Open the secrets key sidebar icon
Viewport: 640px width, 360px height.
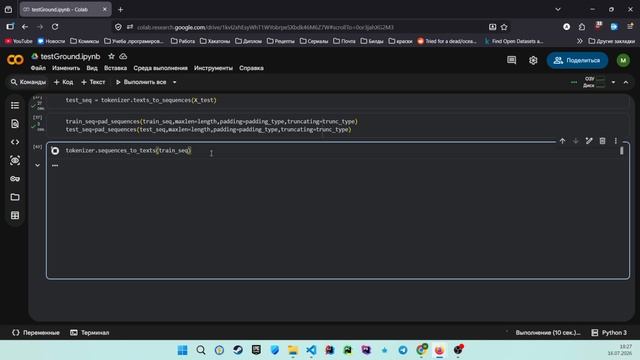tap(15, 179)
